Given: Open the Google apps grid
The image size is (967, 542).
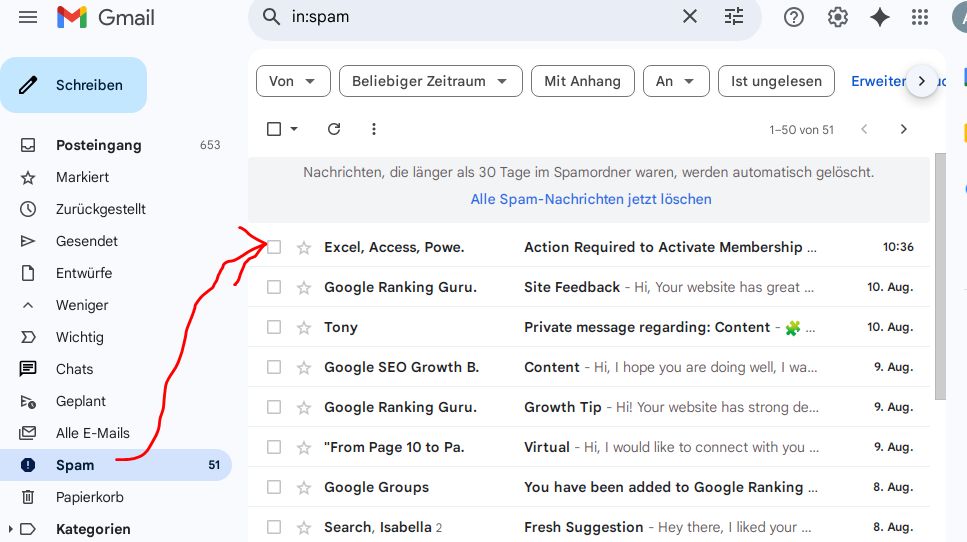Looking at the screenshot, I should [x=920, y=17].
